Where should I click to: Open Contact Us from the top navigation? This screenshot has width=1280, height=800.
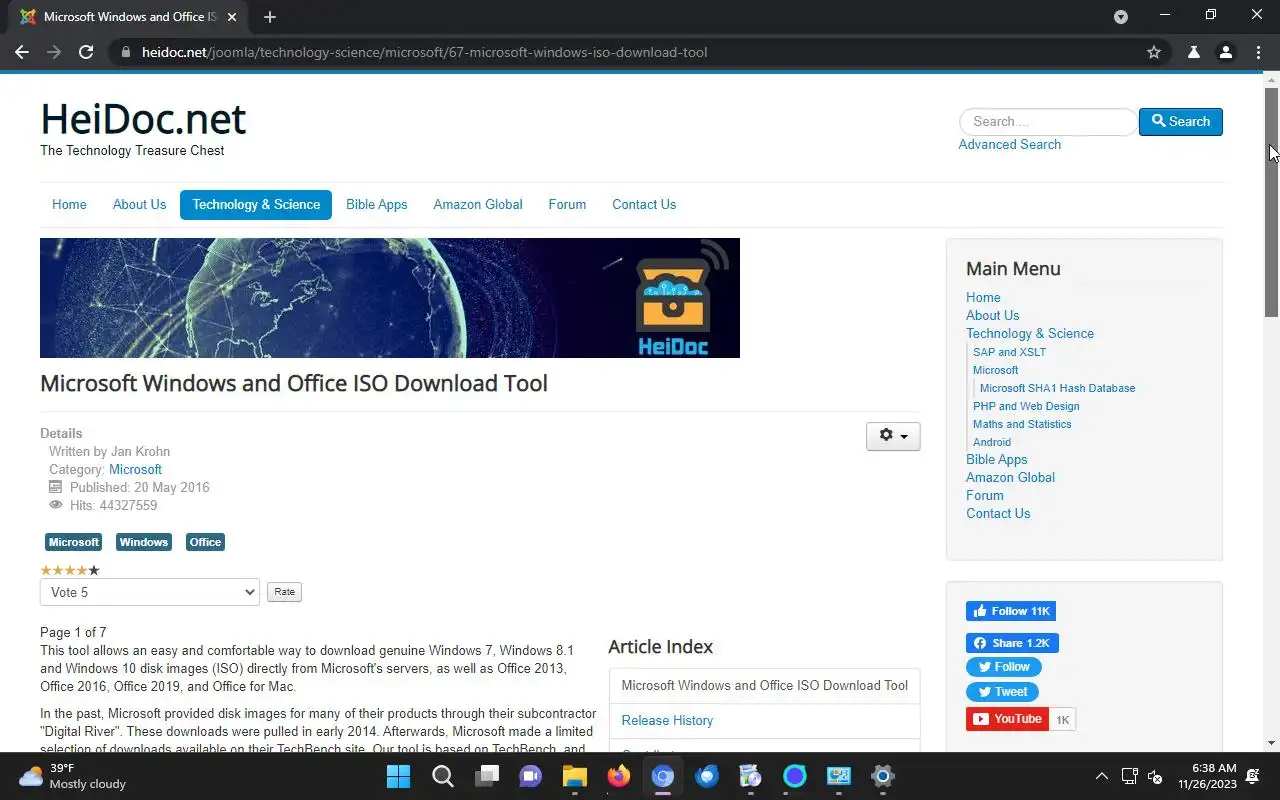(644, 204)
